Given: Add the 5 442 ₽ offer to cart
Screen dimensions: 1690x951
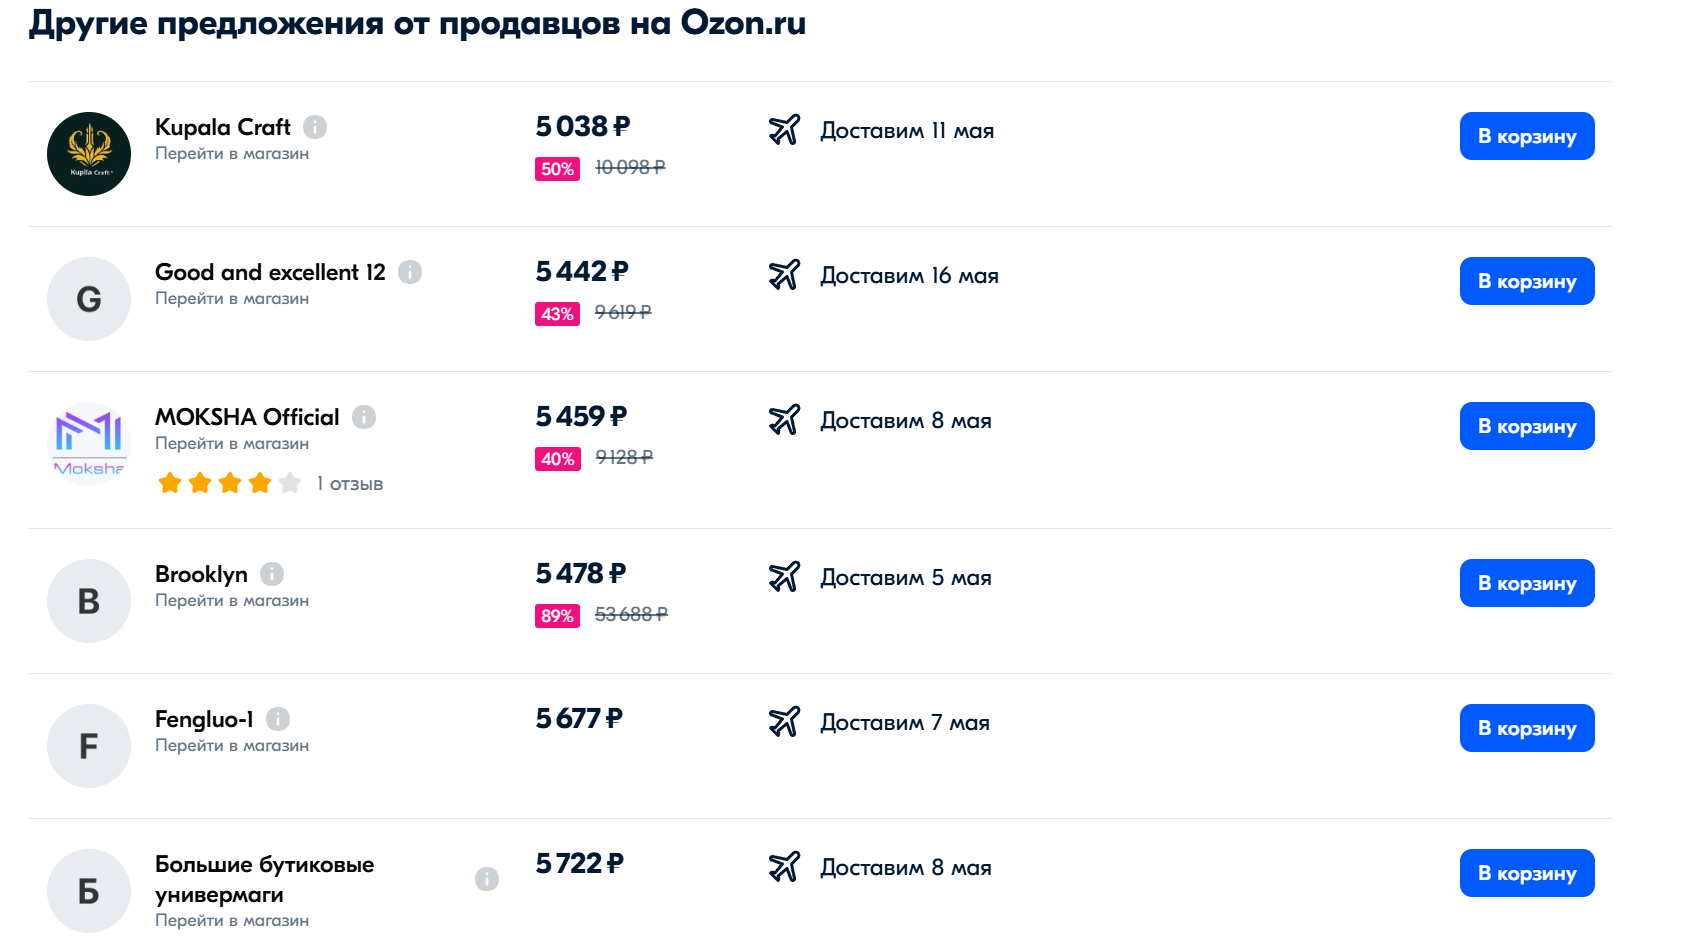Looking at the screenshot, I should pos(1527,281).
